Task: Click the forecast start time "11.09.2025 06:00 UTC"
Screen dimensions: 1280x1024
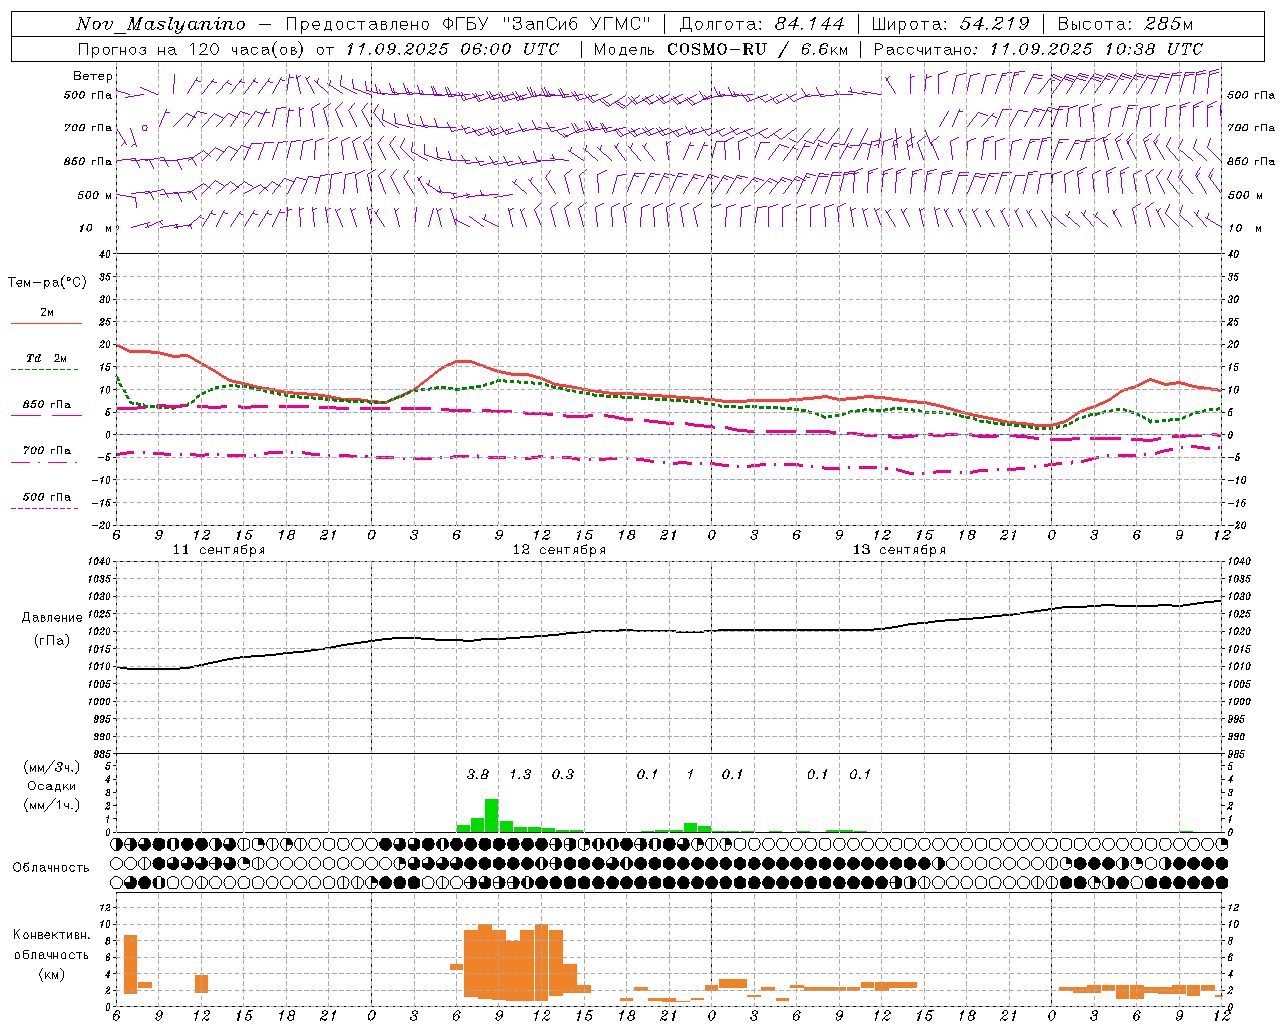Action: (x=452, y=49)
